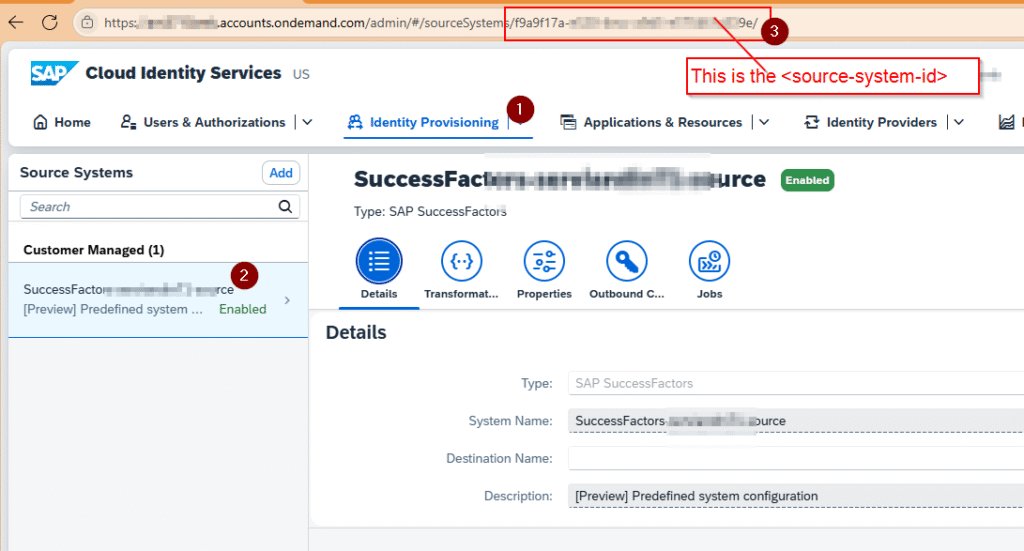Select the SuccessFactors source system row
This screenshot has width=1024, height=551.
158,300
